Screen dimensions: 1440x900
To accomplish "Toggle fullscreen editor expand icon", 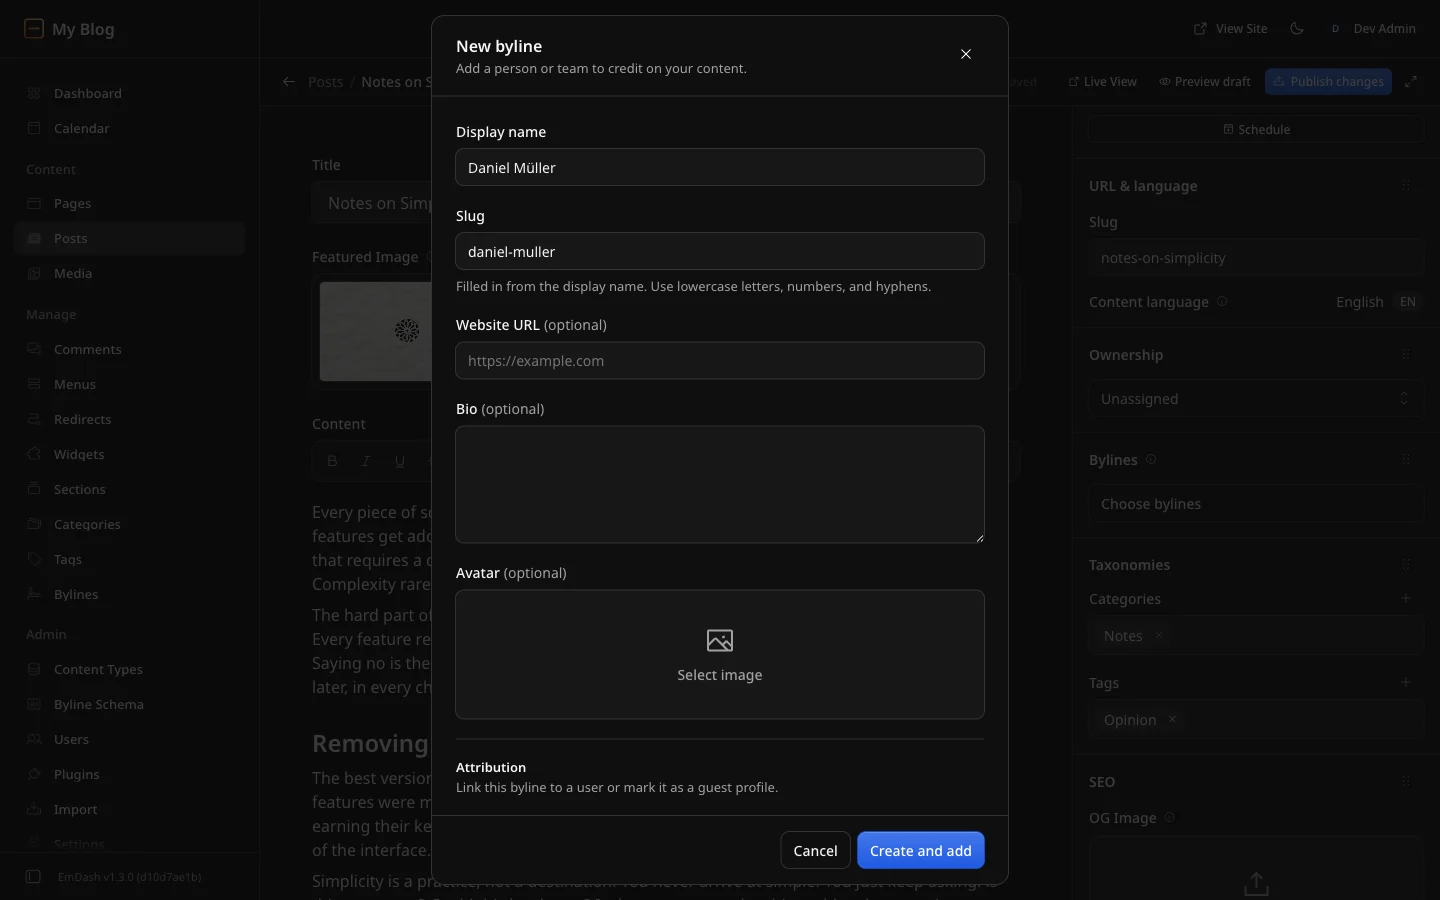I will click(x=1411, y=81).
